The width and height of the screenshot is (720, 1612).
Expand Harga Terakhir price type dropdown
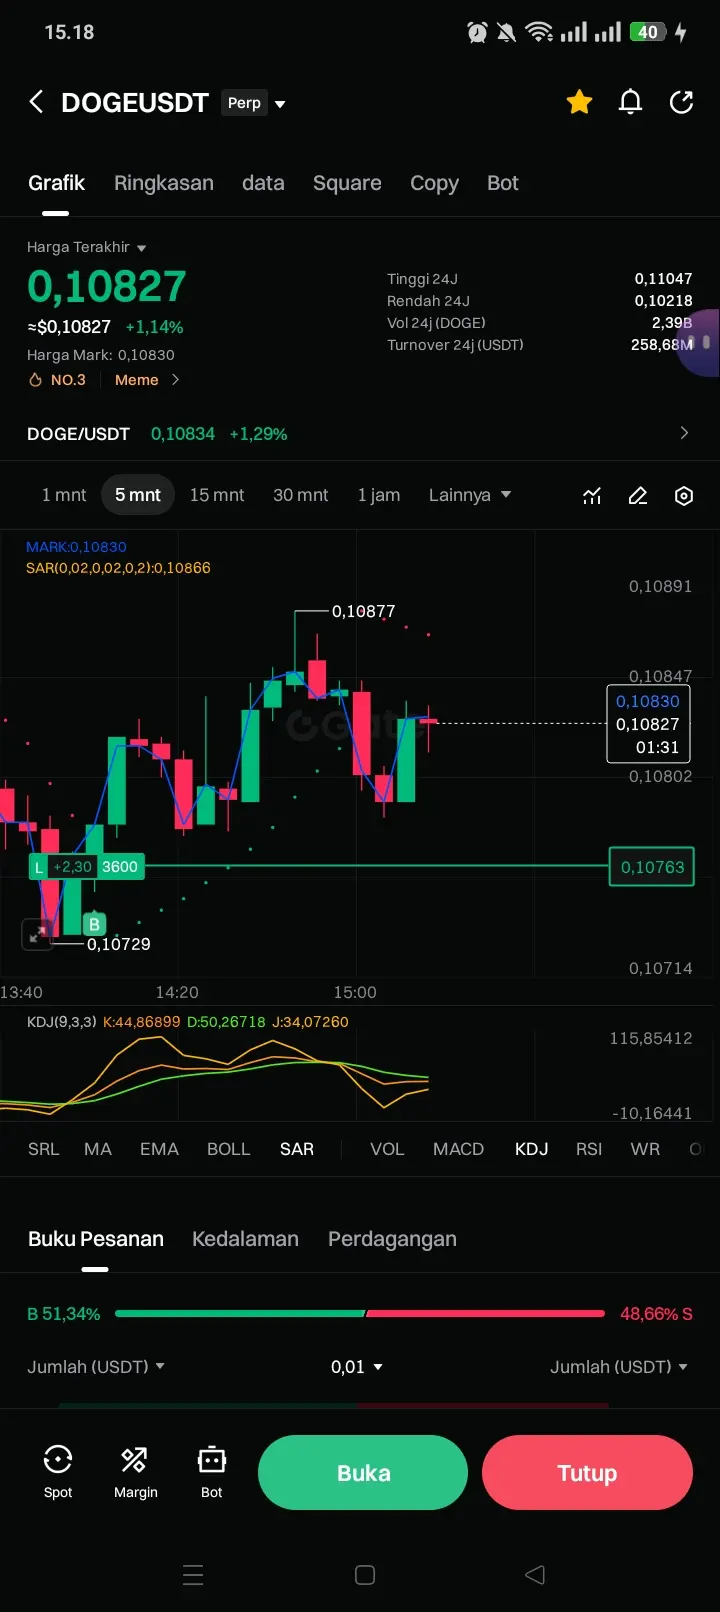tap(86, 247)
